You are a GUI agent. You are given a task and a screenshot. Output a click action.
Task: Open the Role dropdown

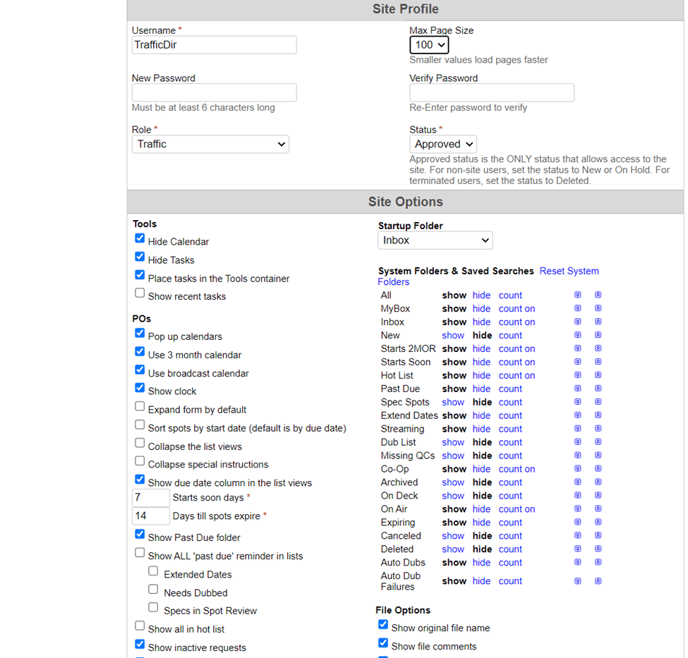click(x=210, y=144)
